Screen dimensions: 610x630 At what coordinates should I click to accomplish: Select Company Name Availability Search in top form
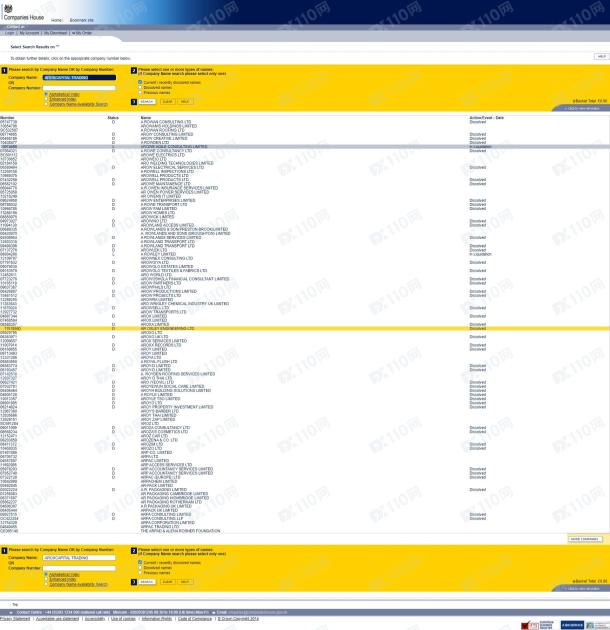pyautogui.click(x=46, y=104)
